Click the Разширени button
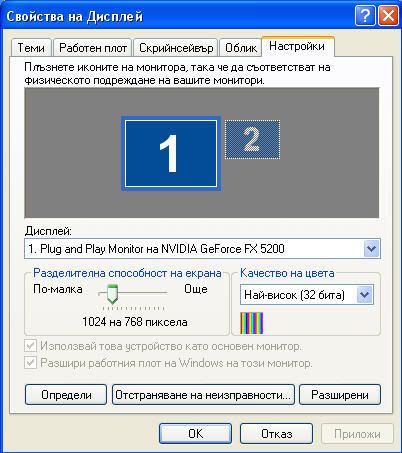This screenshot has width=402, height=453. click(340, 395)
